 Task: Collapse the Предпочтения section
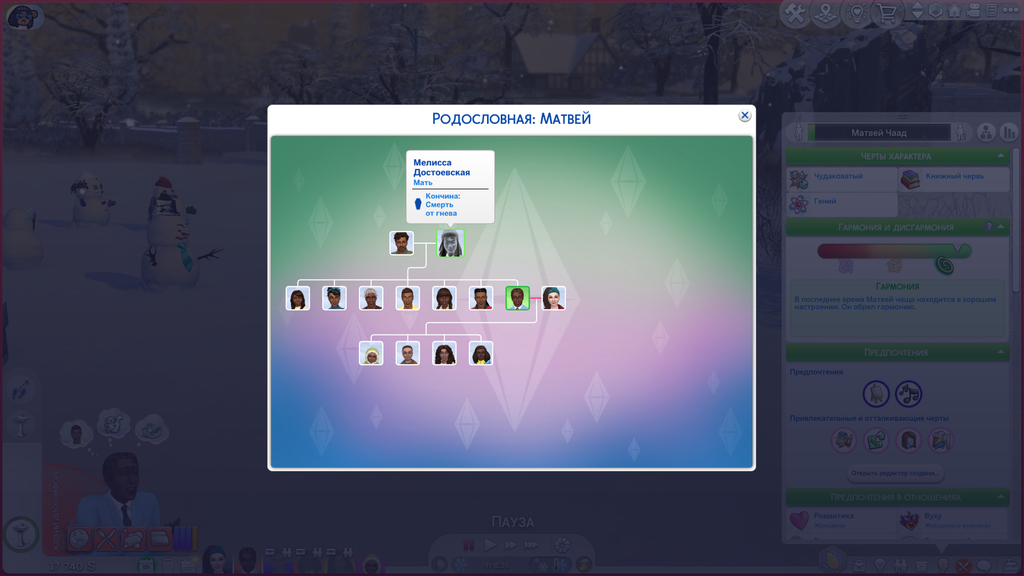tap(1000, 352)
